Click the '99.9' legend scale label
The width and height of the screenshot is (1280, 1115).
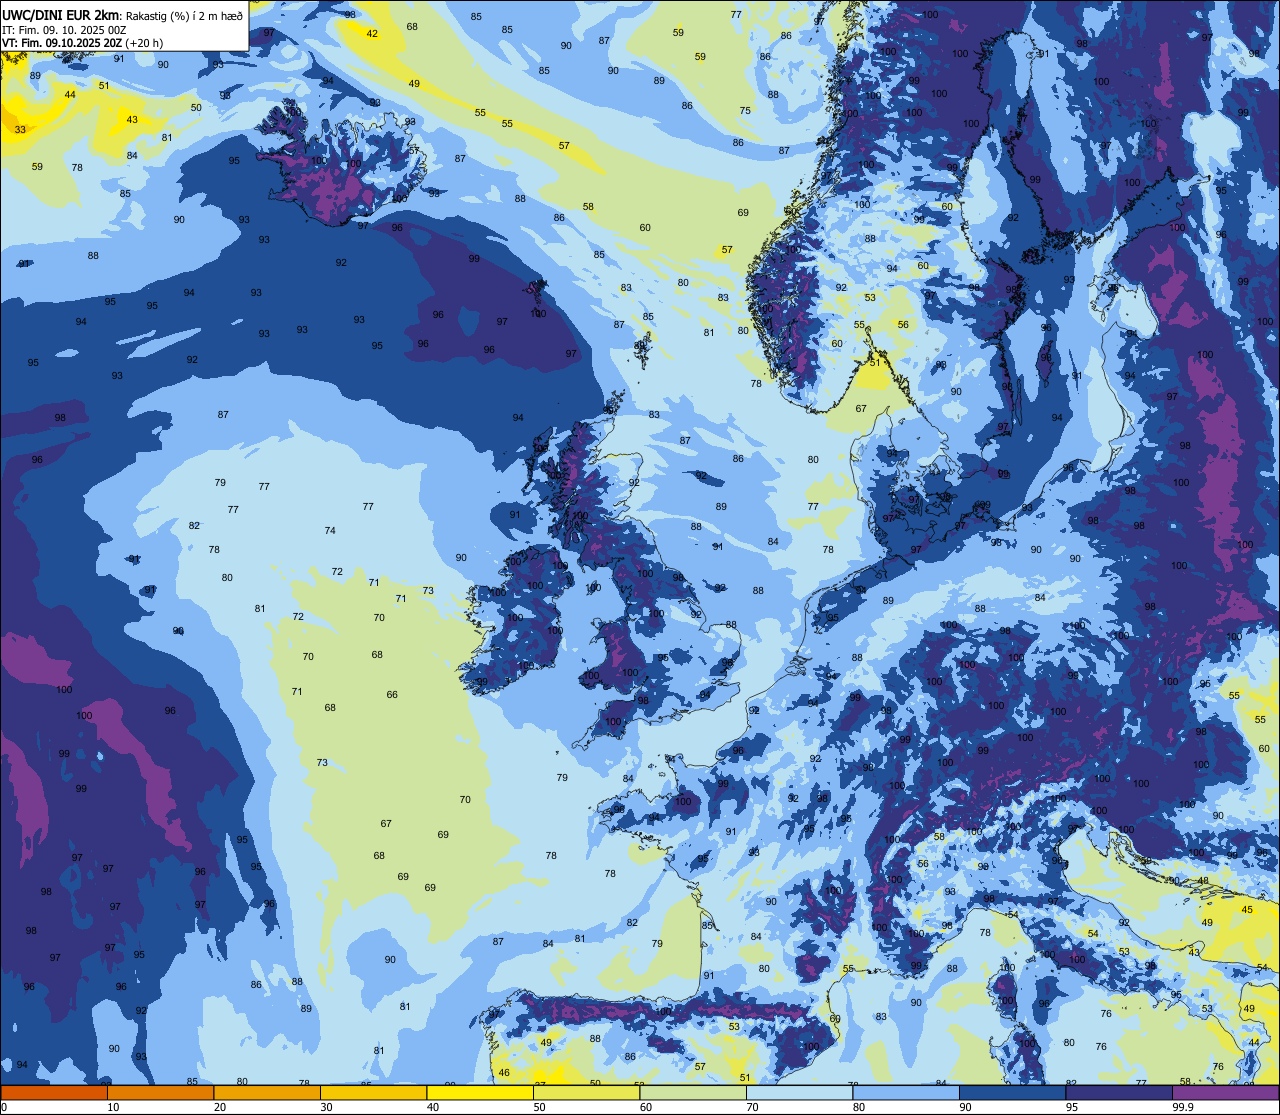[x=1183, y=1107]
